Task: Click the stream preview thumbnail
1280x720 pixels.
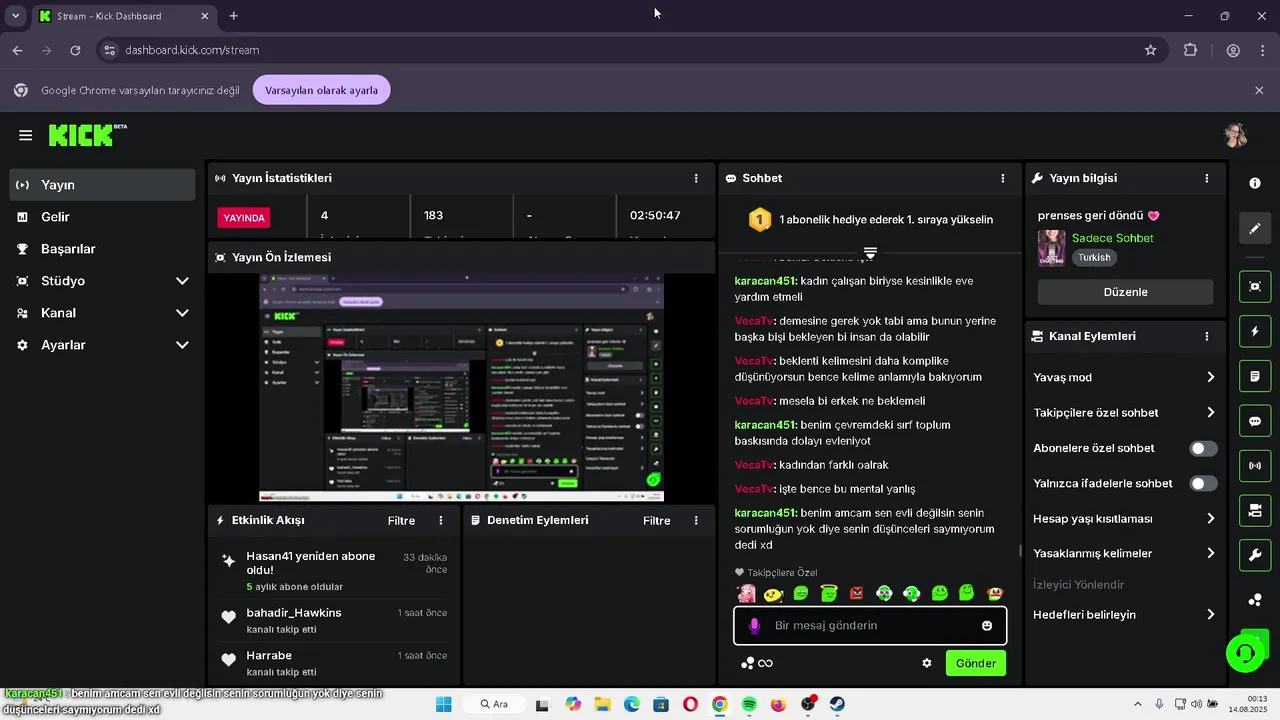Action: [x=461, y=387]
